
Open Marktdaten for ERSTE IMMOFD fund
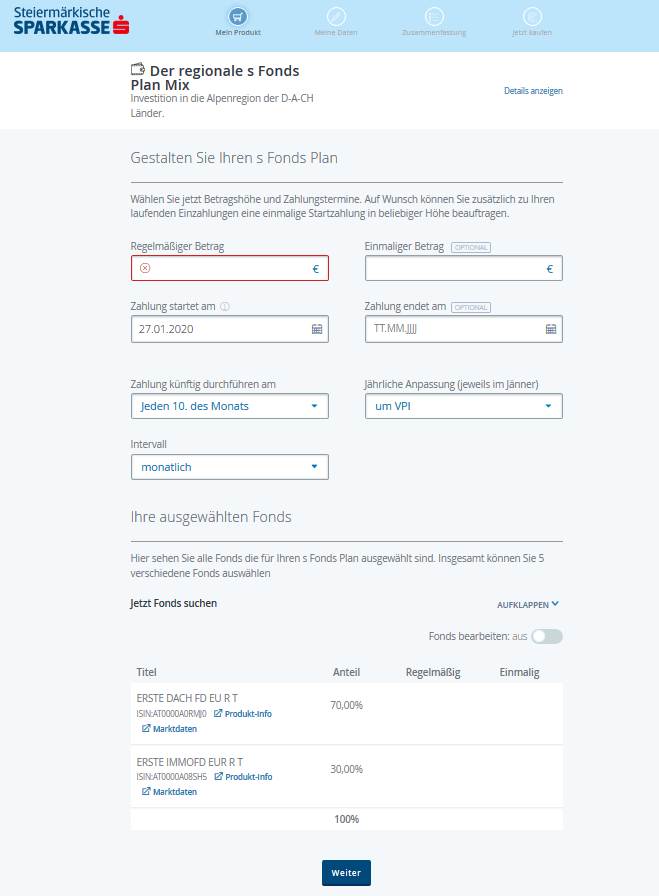click(x=169, y=792)
